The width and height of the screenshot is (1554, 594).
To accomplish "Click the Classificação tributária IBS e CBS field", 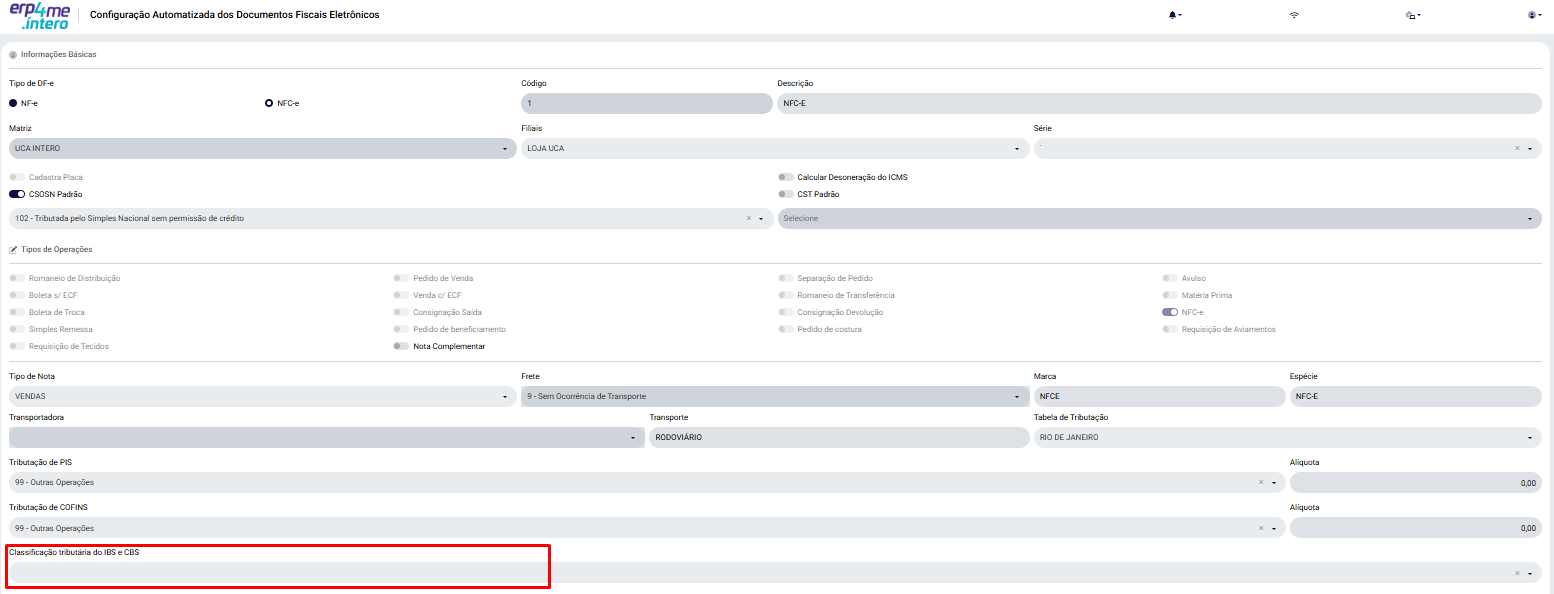I will (x=775, y=572).
